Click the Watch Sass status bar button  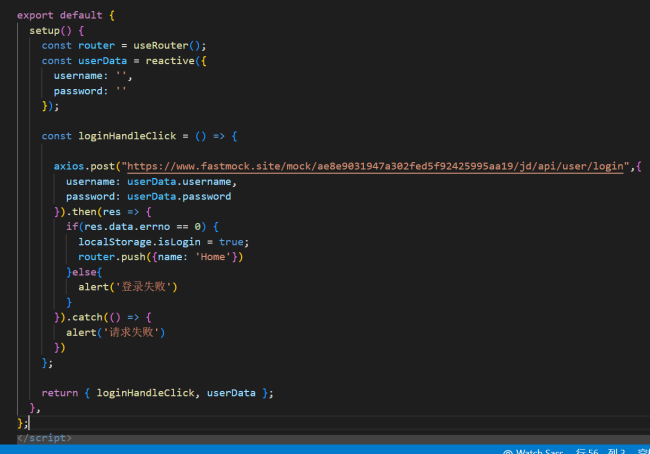point(533,451)
